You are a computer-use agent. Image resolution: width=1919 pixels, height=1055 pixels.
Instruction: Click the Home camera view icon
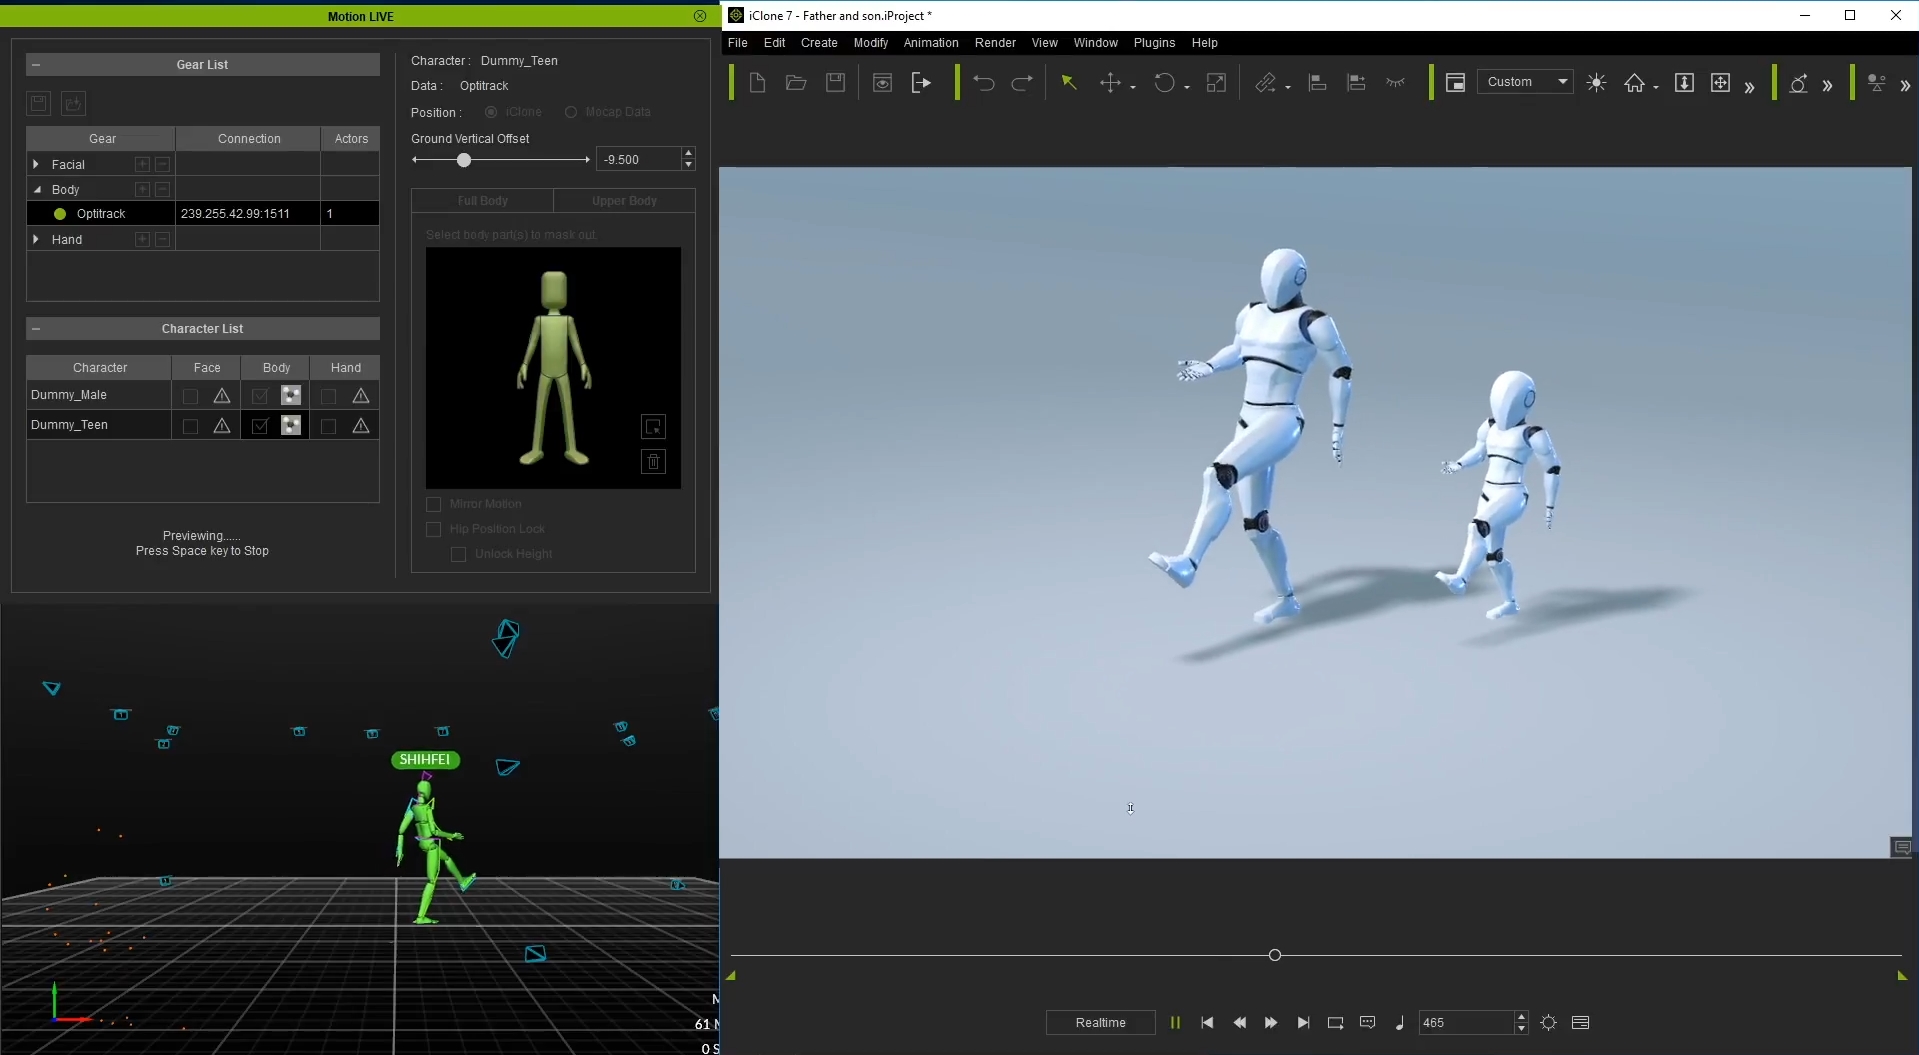tap(1634, 83)
